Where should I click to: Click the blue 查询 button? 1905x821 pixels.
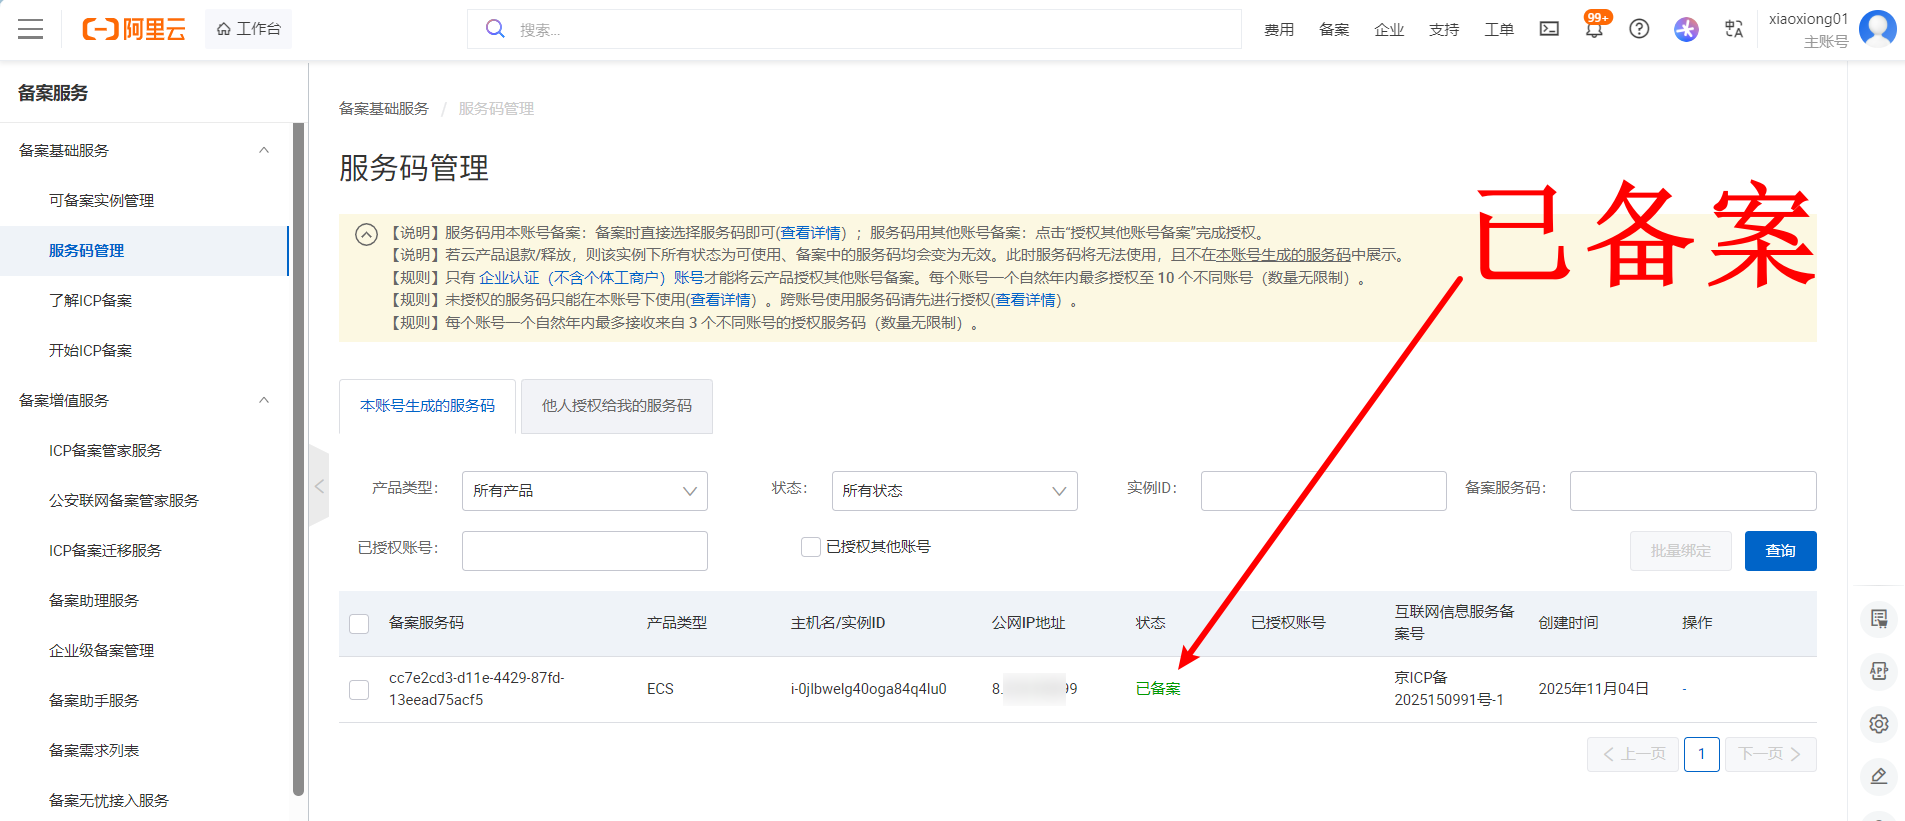click(x=1780, y=551)
